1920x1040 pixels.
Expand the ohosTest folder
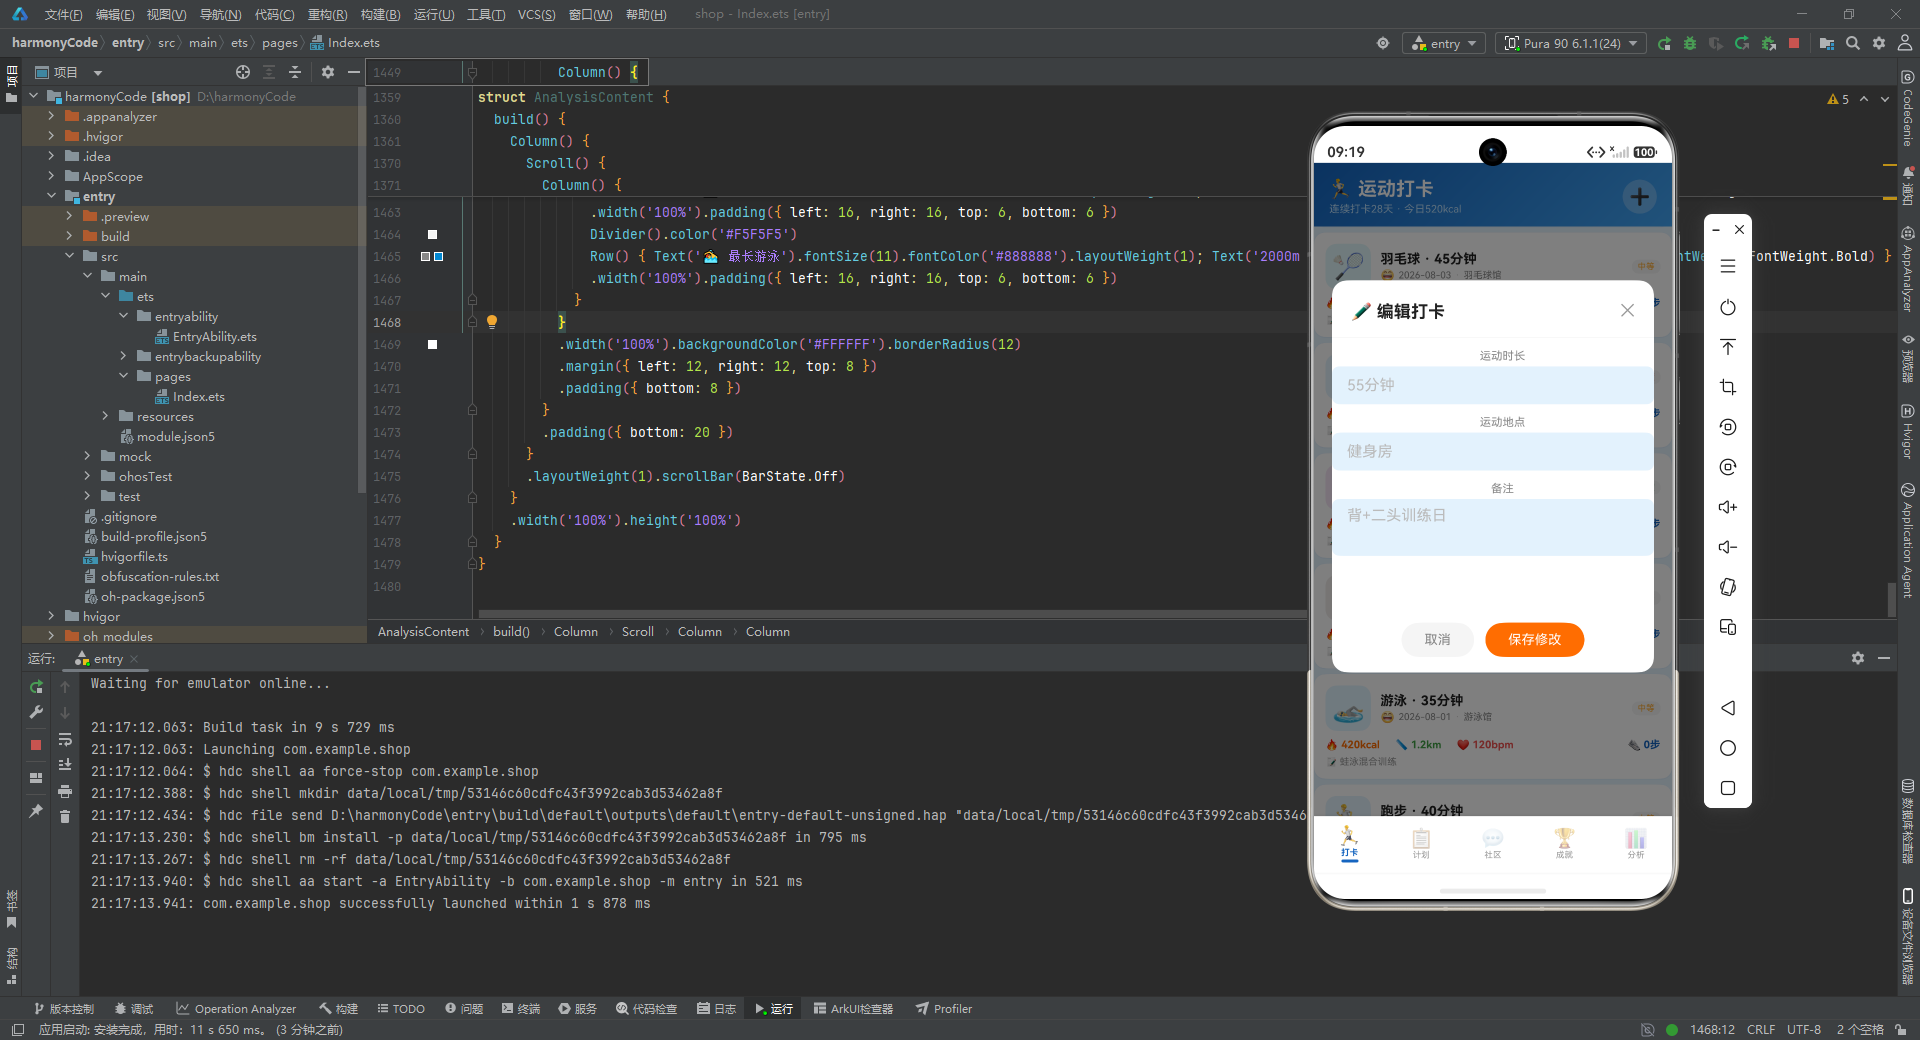[x=88, y=476]
